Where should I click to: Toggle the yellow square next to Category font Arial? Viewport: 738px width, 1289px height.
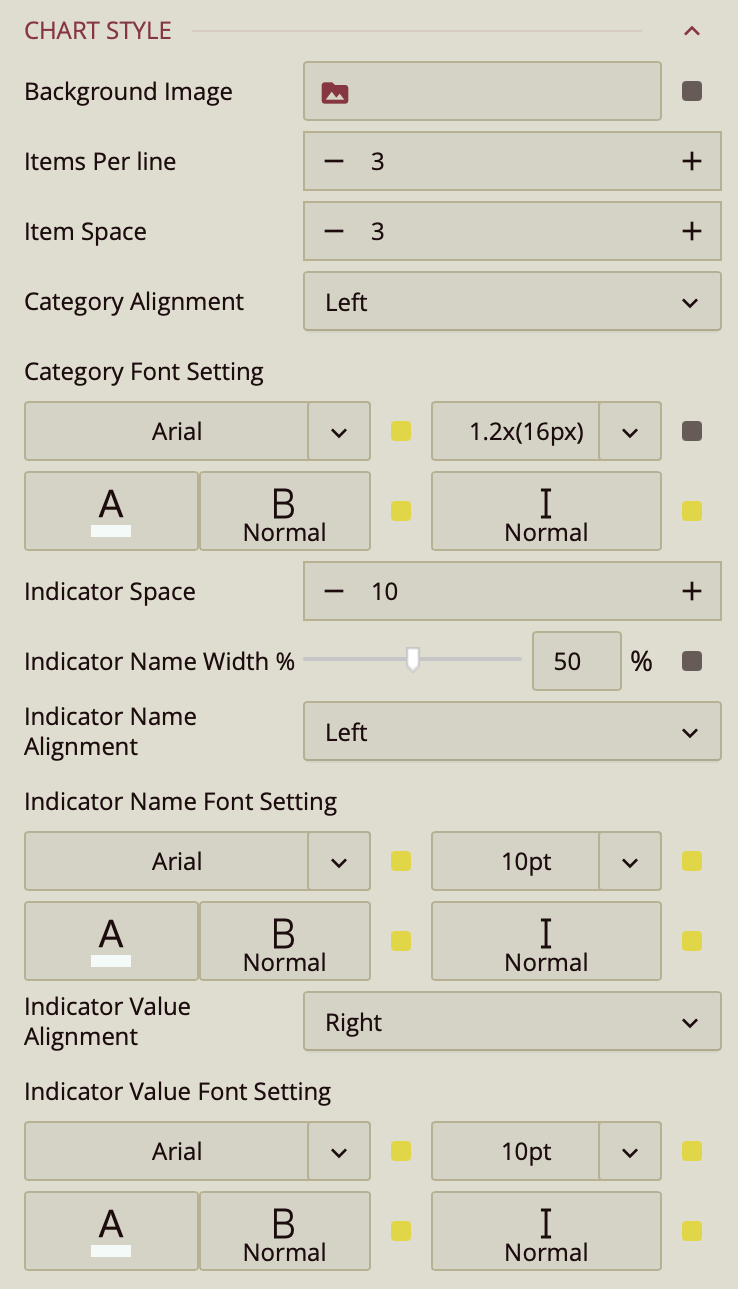tap(401, 432)
